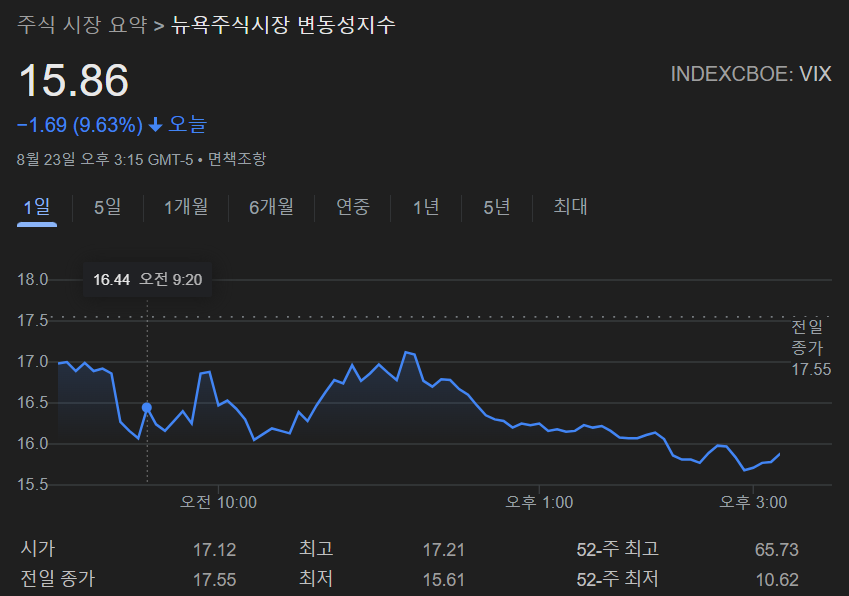The height and width of the screenshot is (596, 849).
Task: Click the 뉴욕주식시장 변동성지수 title
Action: coord(283,24)
